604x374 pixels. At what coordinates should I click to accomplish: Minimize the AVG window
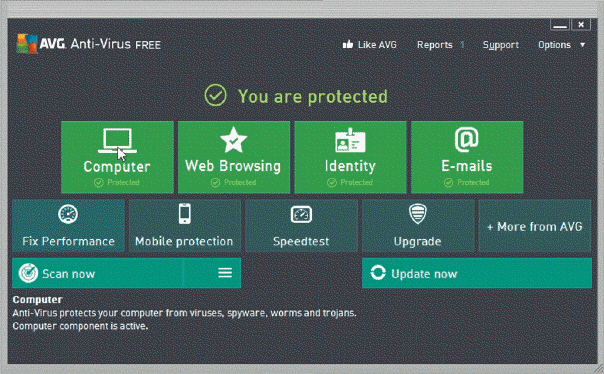[560, 25]
